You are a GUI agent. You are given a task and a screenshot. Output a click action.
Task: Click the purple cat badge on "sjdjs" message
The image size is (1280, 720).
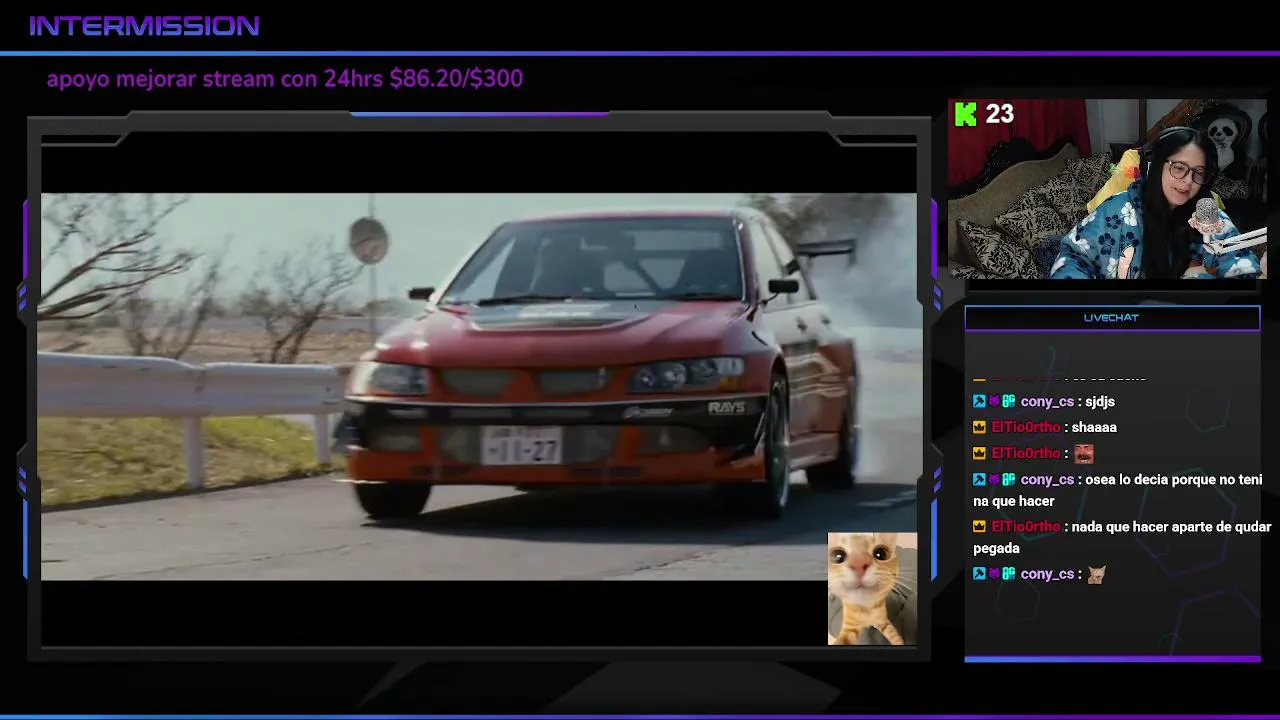click(x=994, y=401)
